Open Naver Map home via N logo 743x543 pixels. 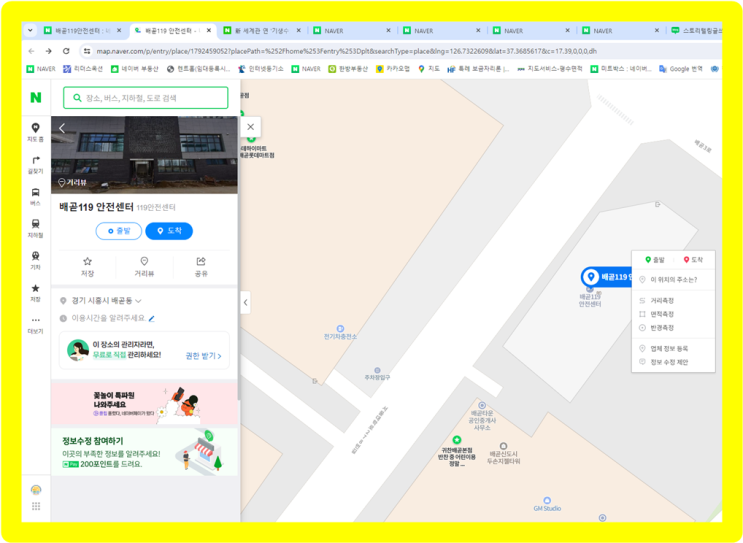[36, 98]
